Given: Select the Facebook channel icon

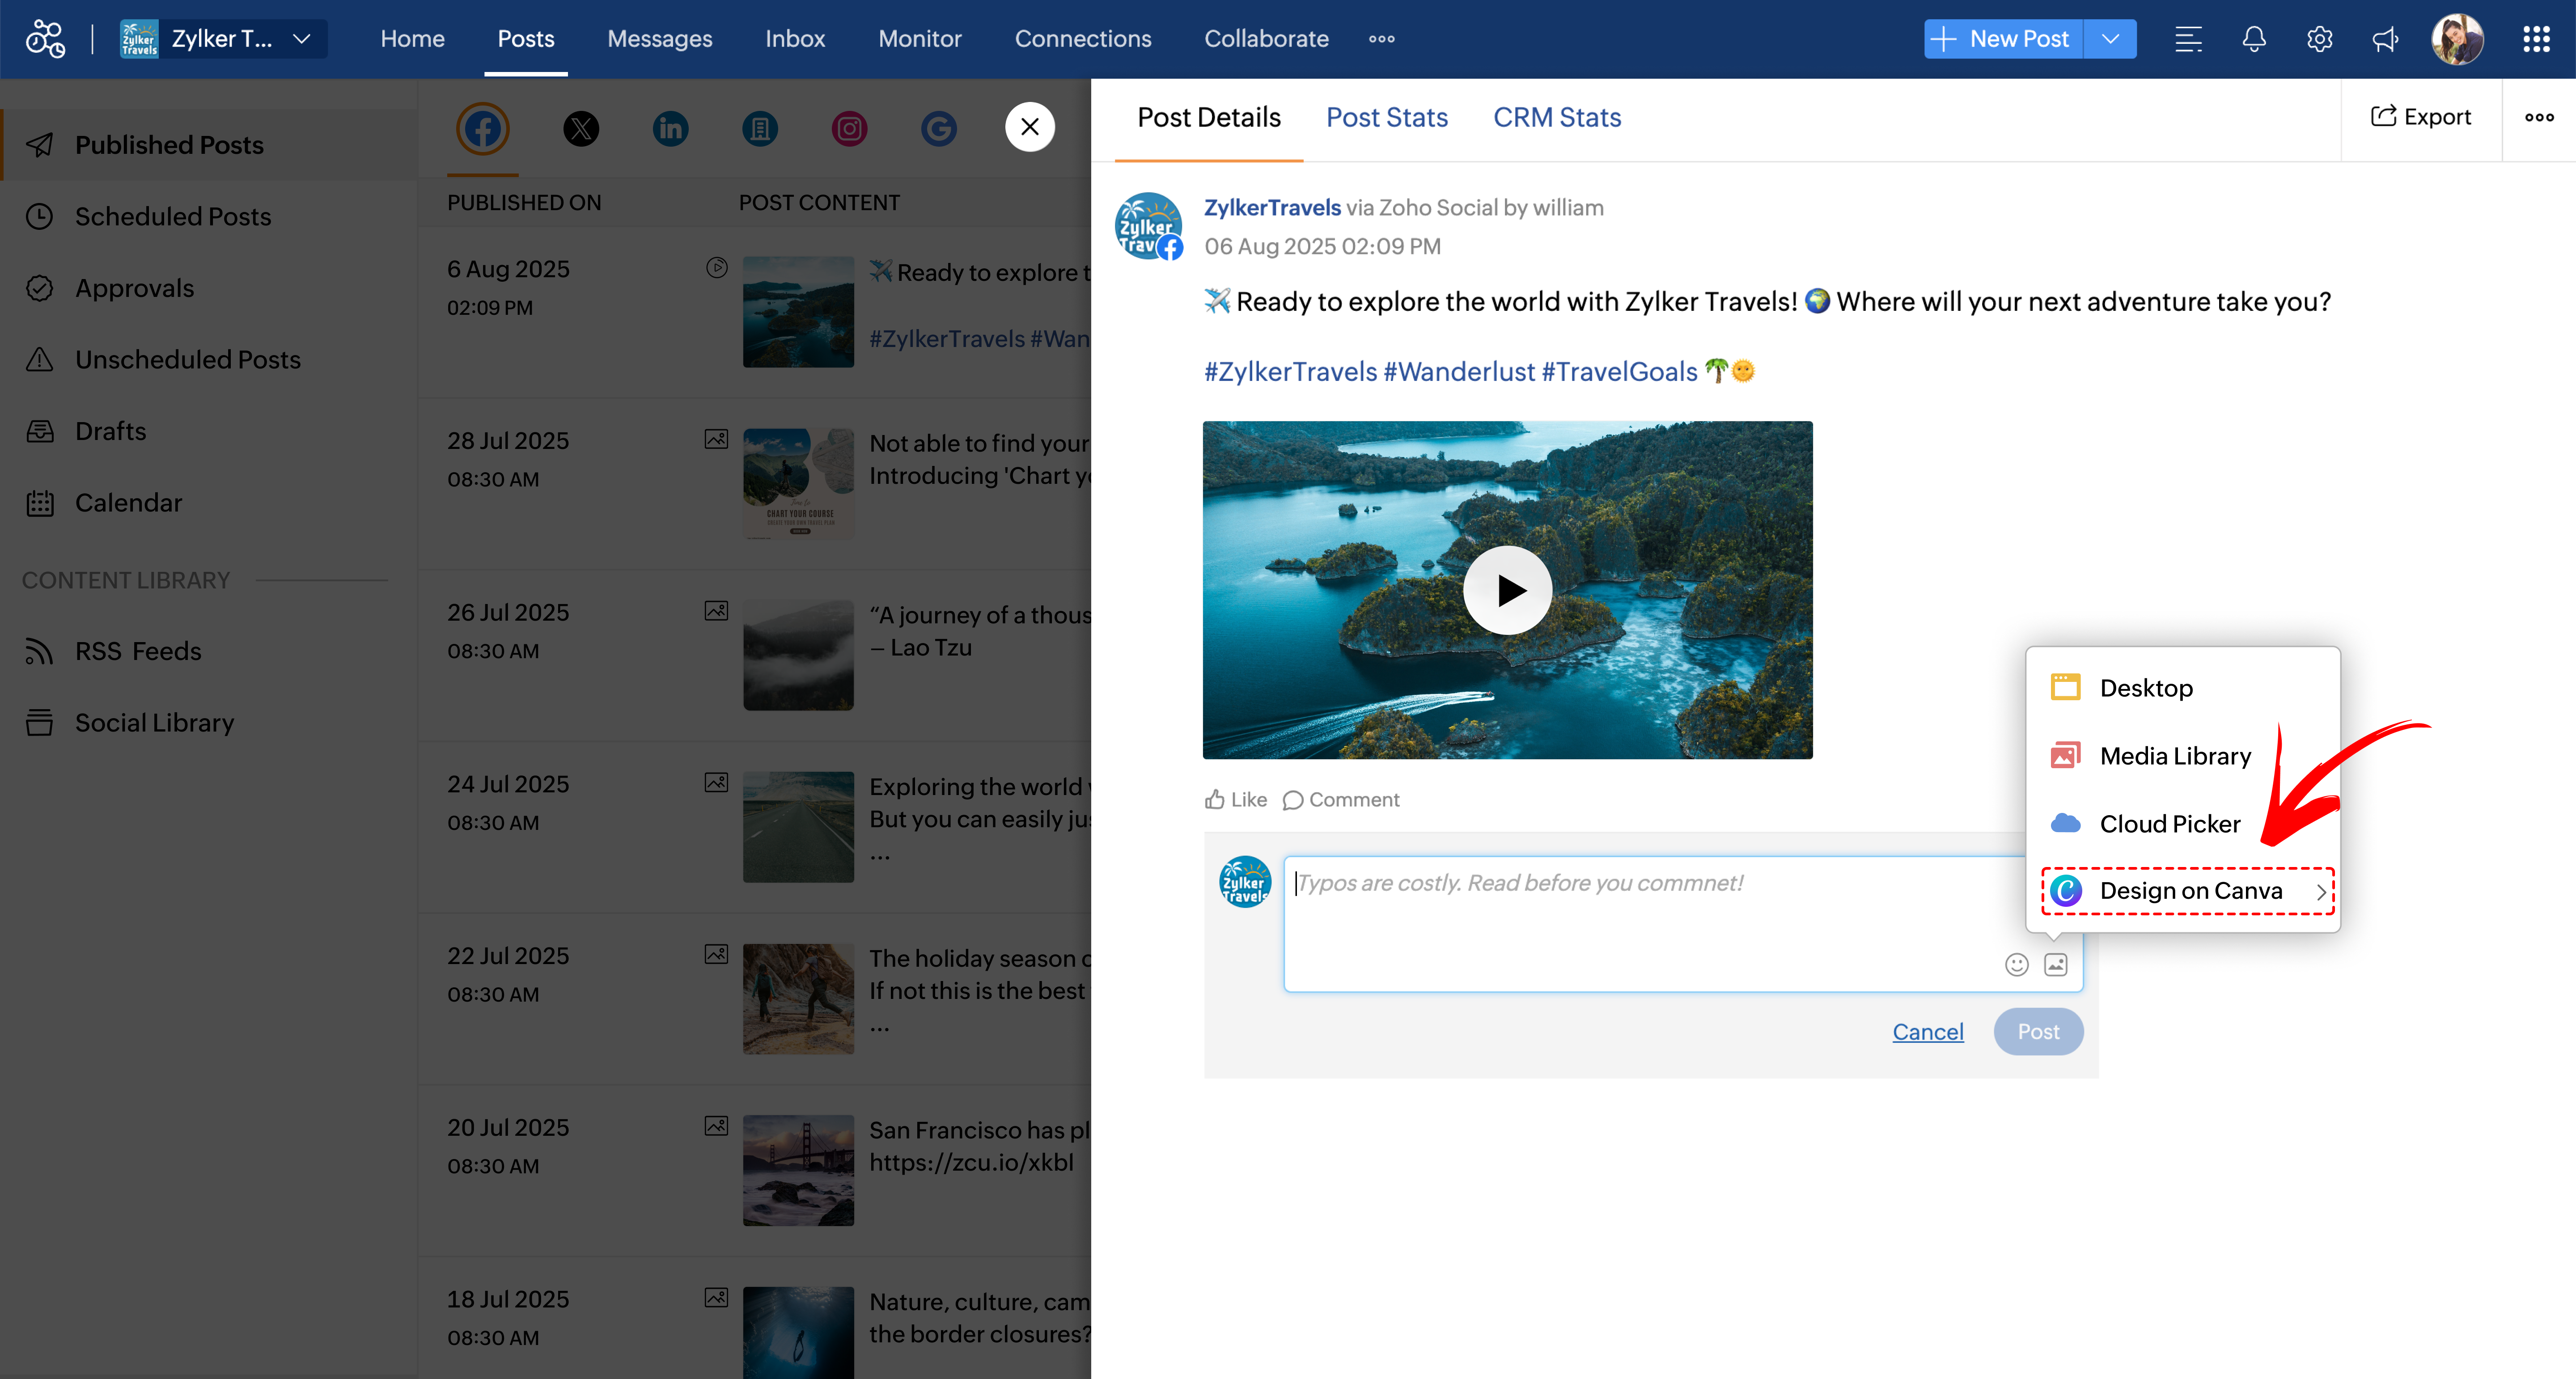Looking at the screenshot, I should pos(483,129).
